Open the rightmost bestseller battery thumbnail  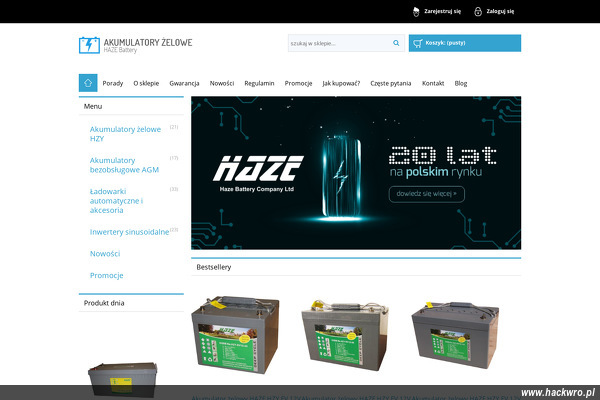pyautogui.click(x=455, y=335)
